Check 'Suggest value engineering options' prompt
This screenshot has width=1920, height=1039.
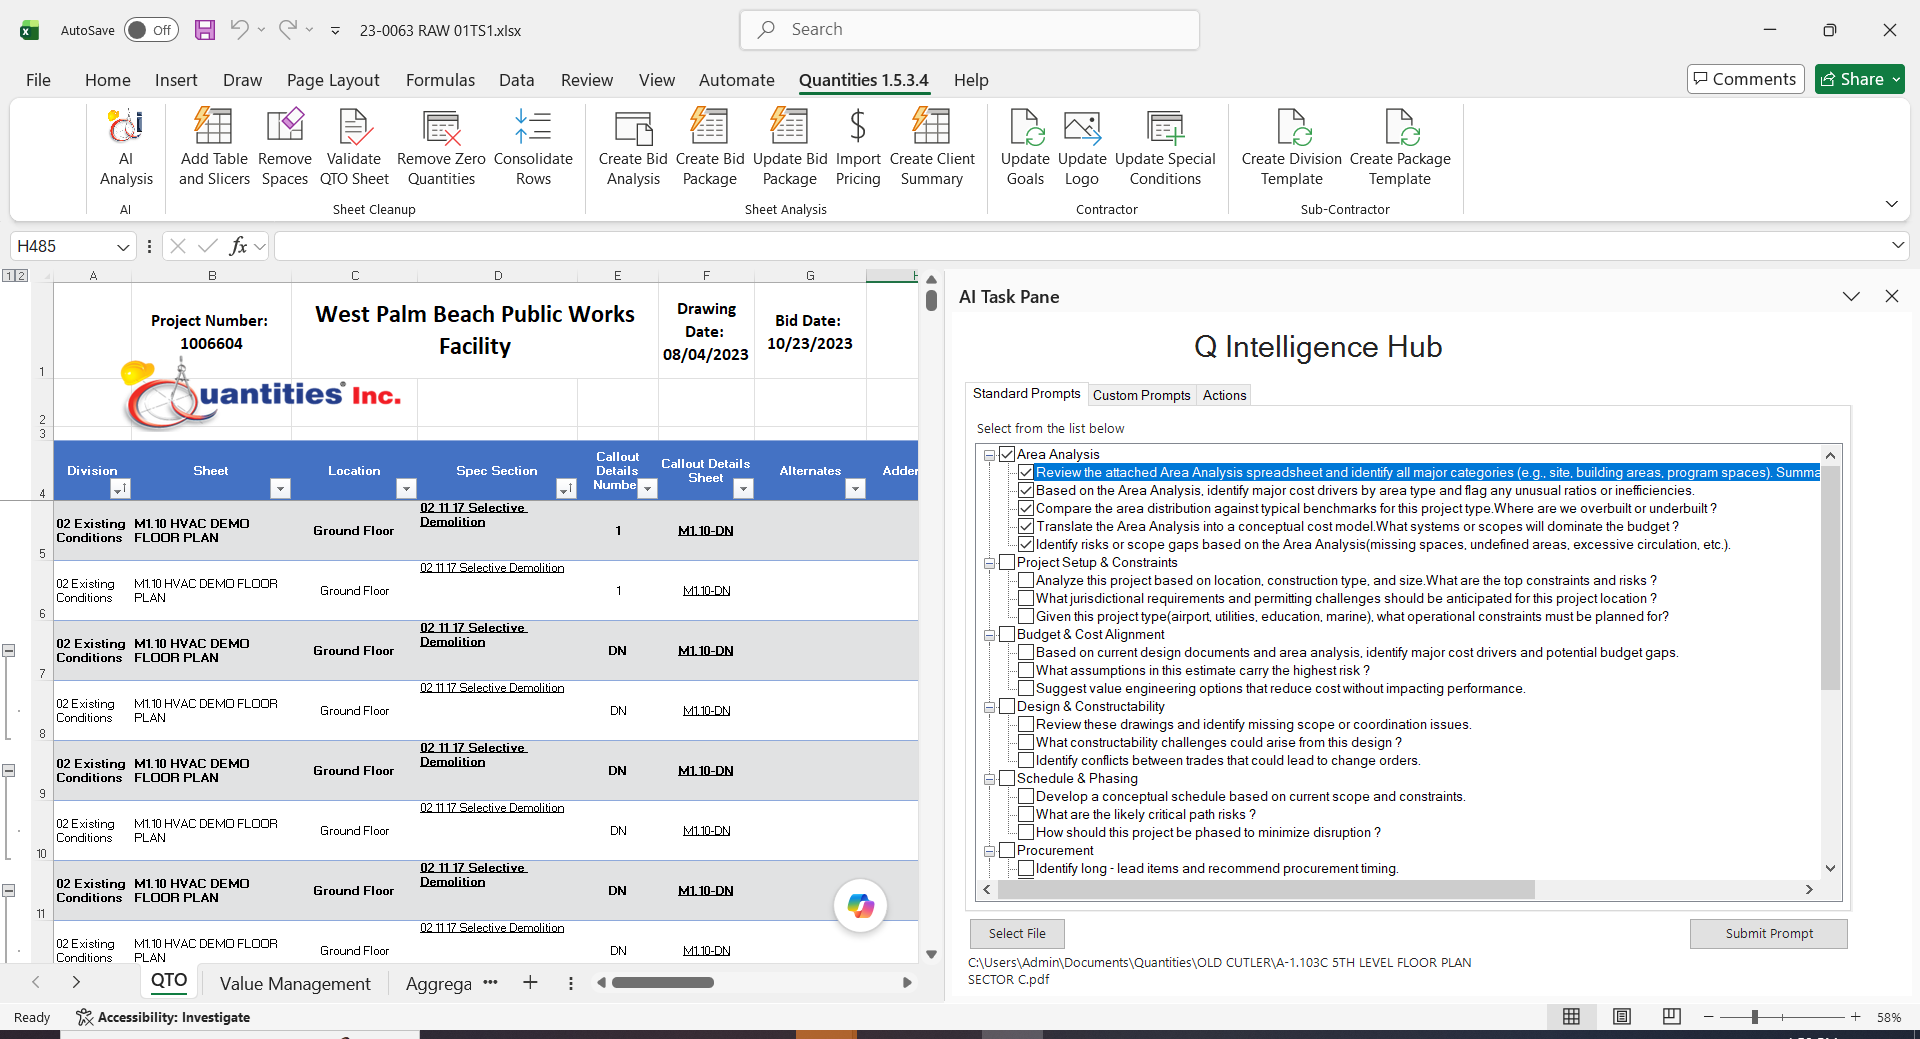click(x=1026, y=688)
